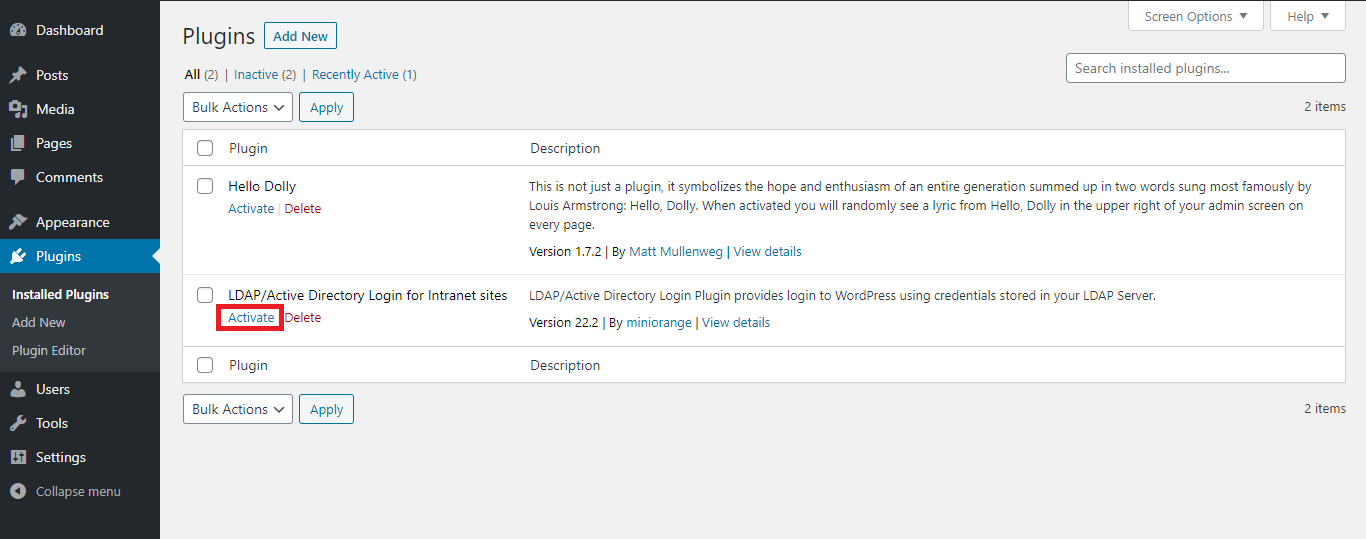Expand the Help dropdown tab
1366x539 pixels.
1308,16
